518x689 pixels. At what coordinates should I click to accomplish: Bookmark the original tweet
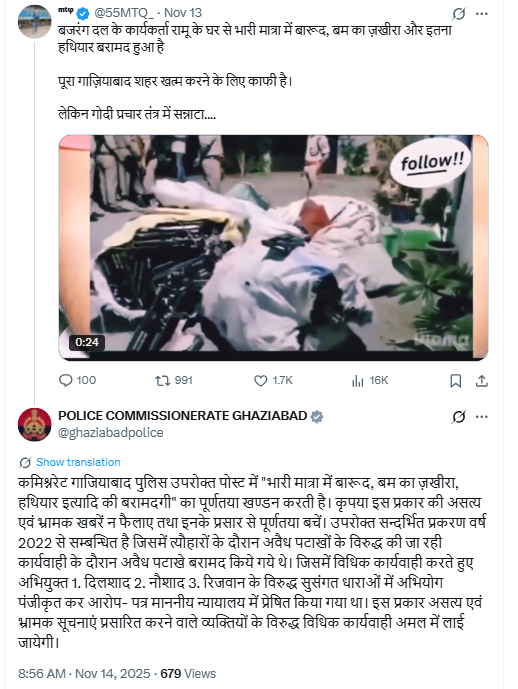456,381
